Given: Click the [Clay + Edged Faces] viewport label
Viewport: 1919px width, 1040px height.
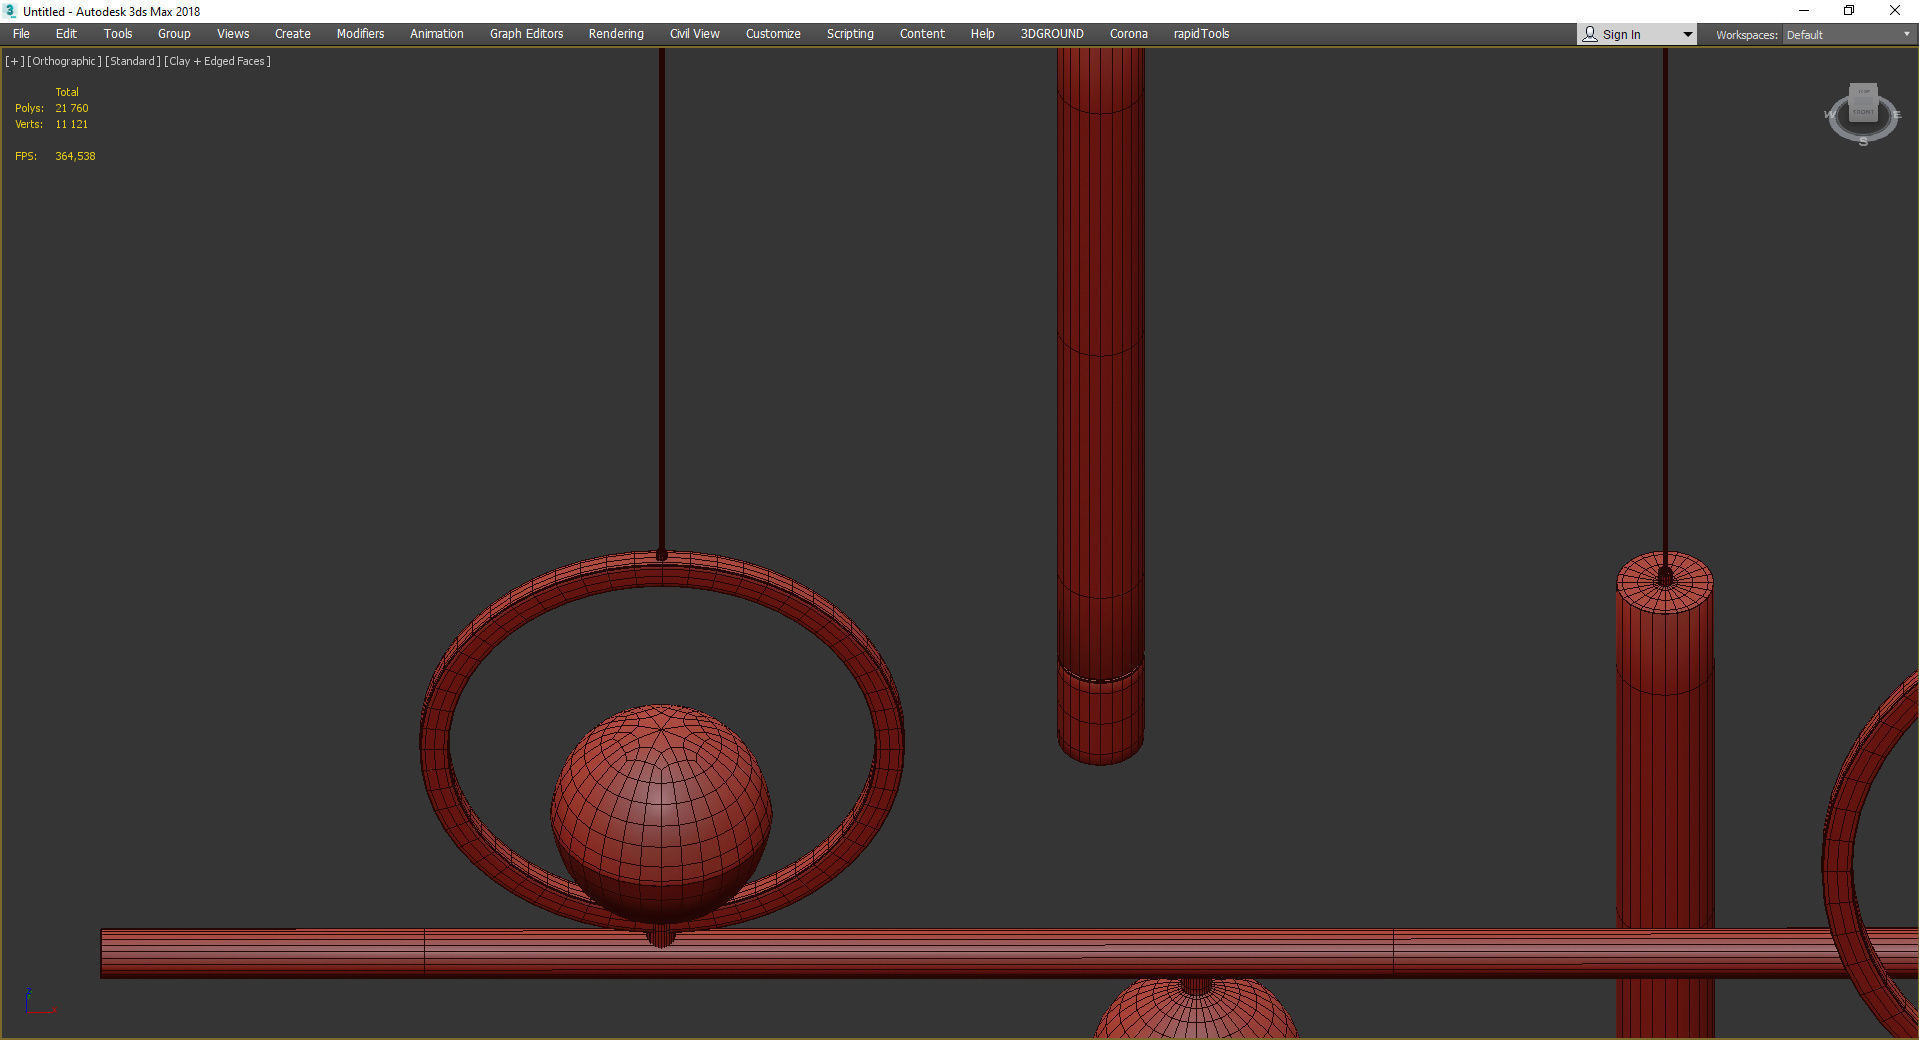Looking at the screenshot, I should tap(217, 61).
